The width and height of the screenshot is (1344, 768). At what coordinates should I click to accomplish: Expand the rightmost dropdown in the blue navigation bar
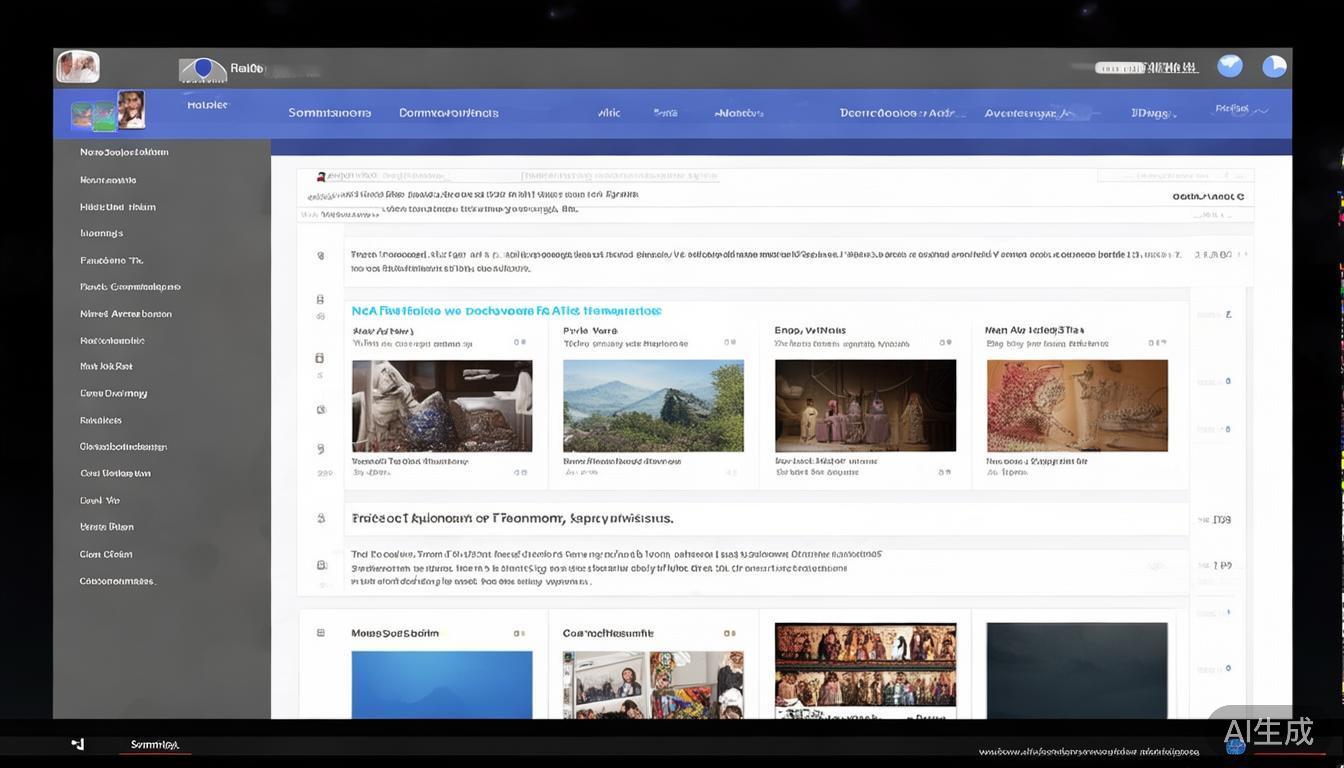(1241, 110)
